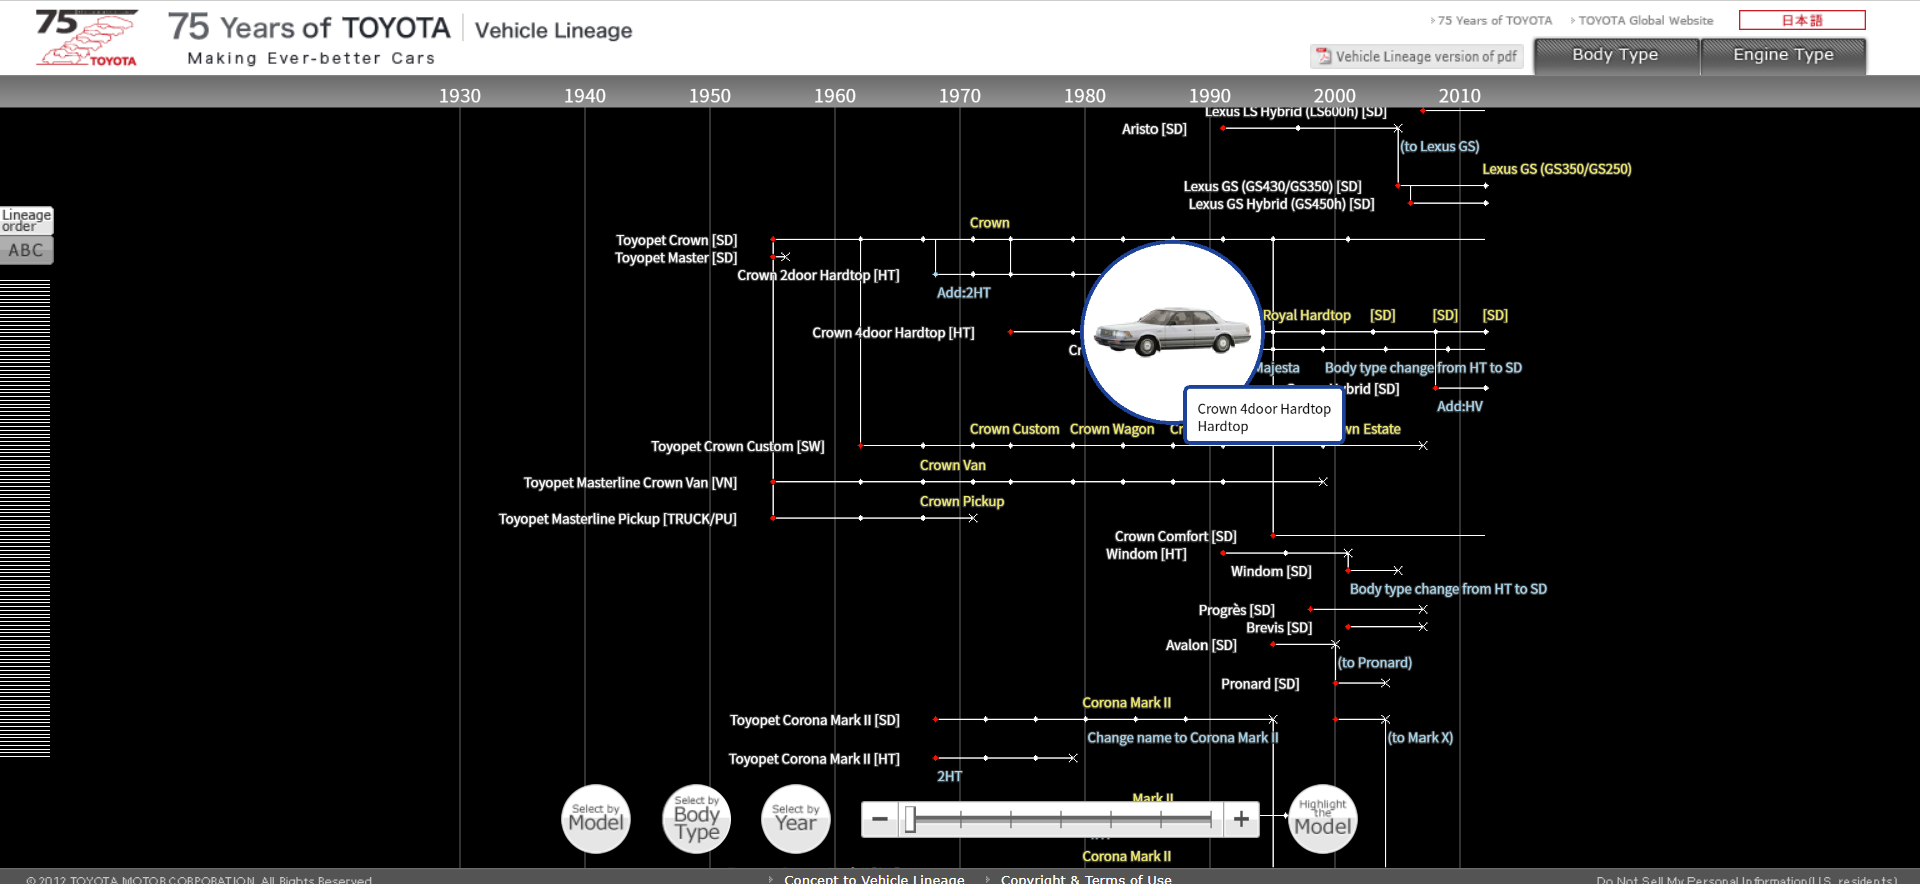Click the zoom slider handle
The image size is (1920, 884).
pyautogui.click(x=910, y=820)
